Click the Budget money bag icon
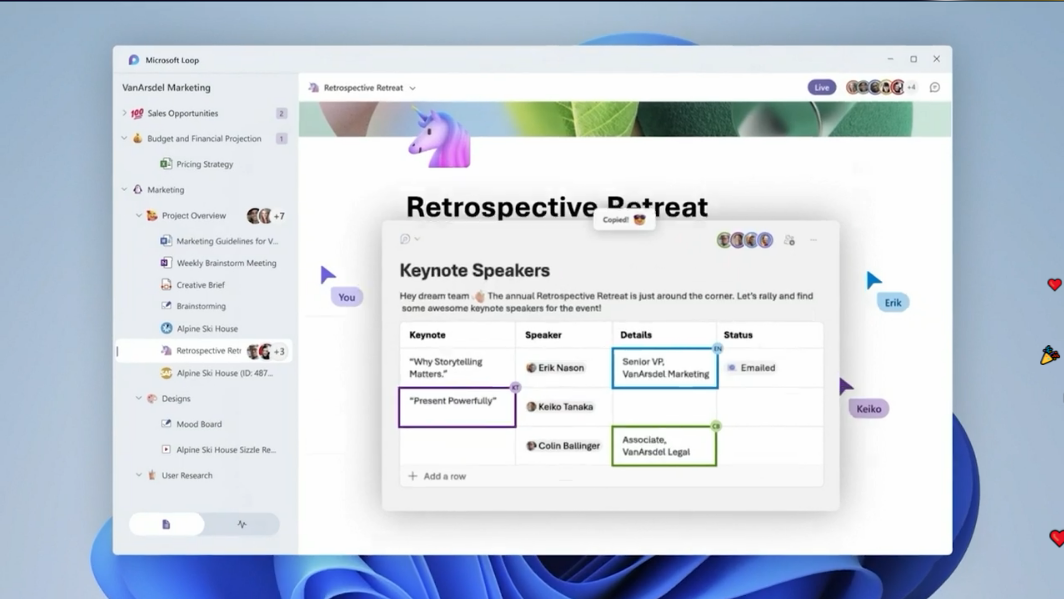This screenshot has height=599, width=1064. [x=138, y=138]
